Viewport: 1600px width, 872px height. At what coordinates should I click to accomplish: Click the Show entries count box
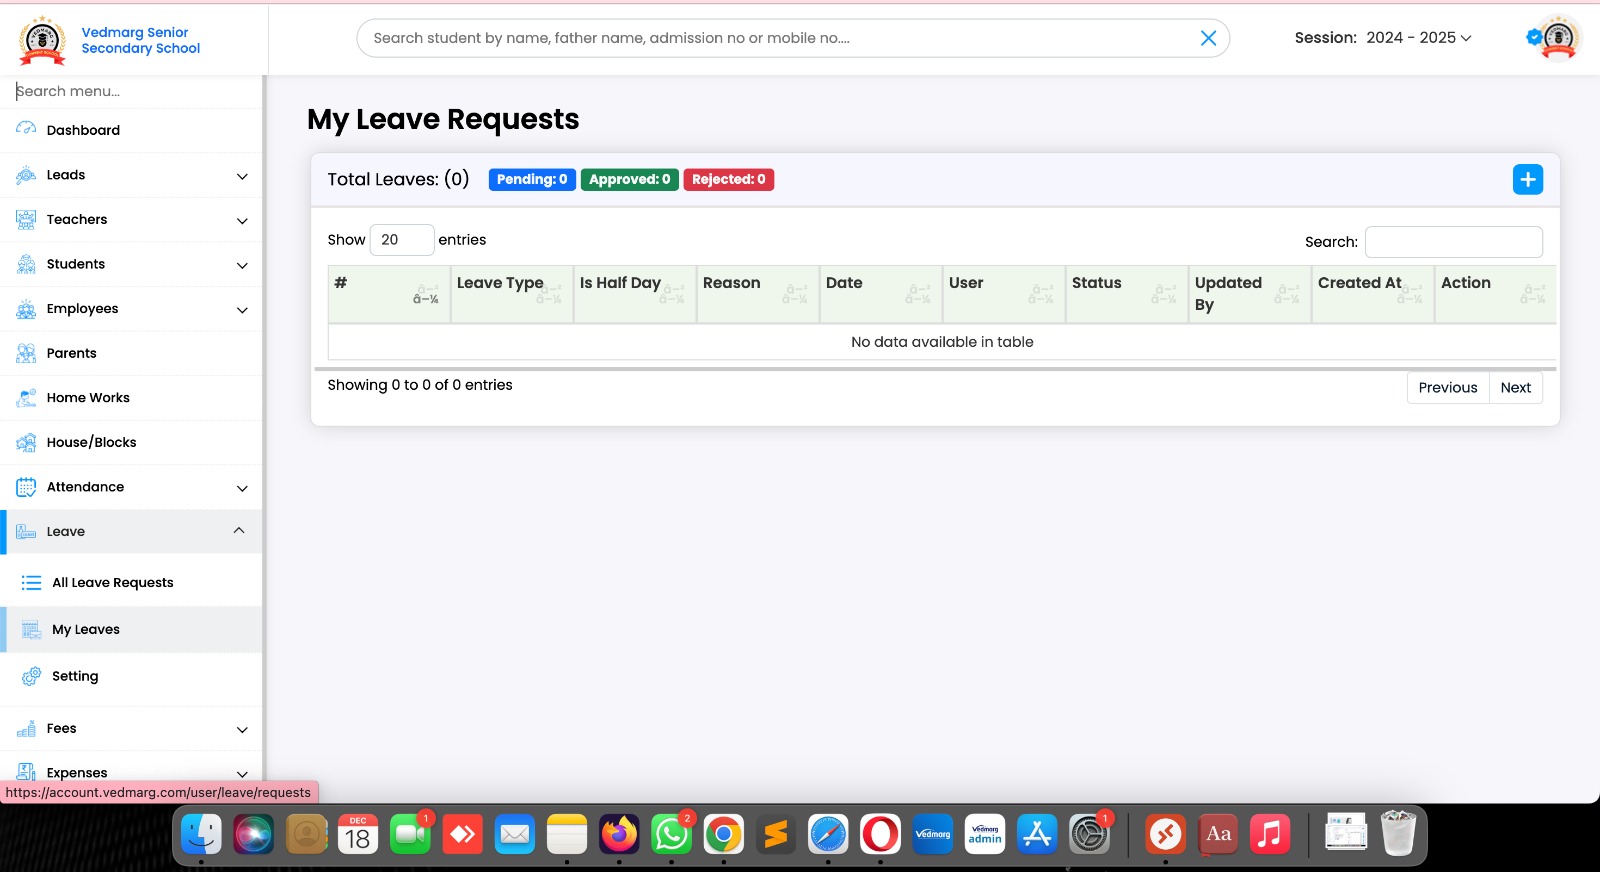(x=402, y=240)
